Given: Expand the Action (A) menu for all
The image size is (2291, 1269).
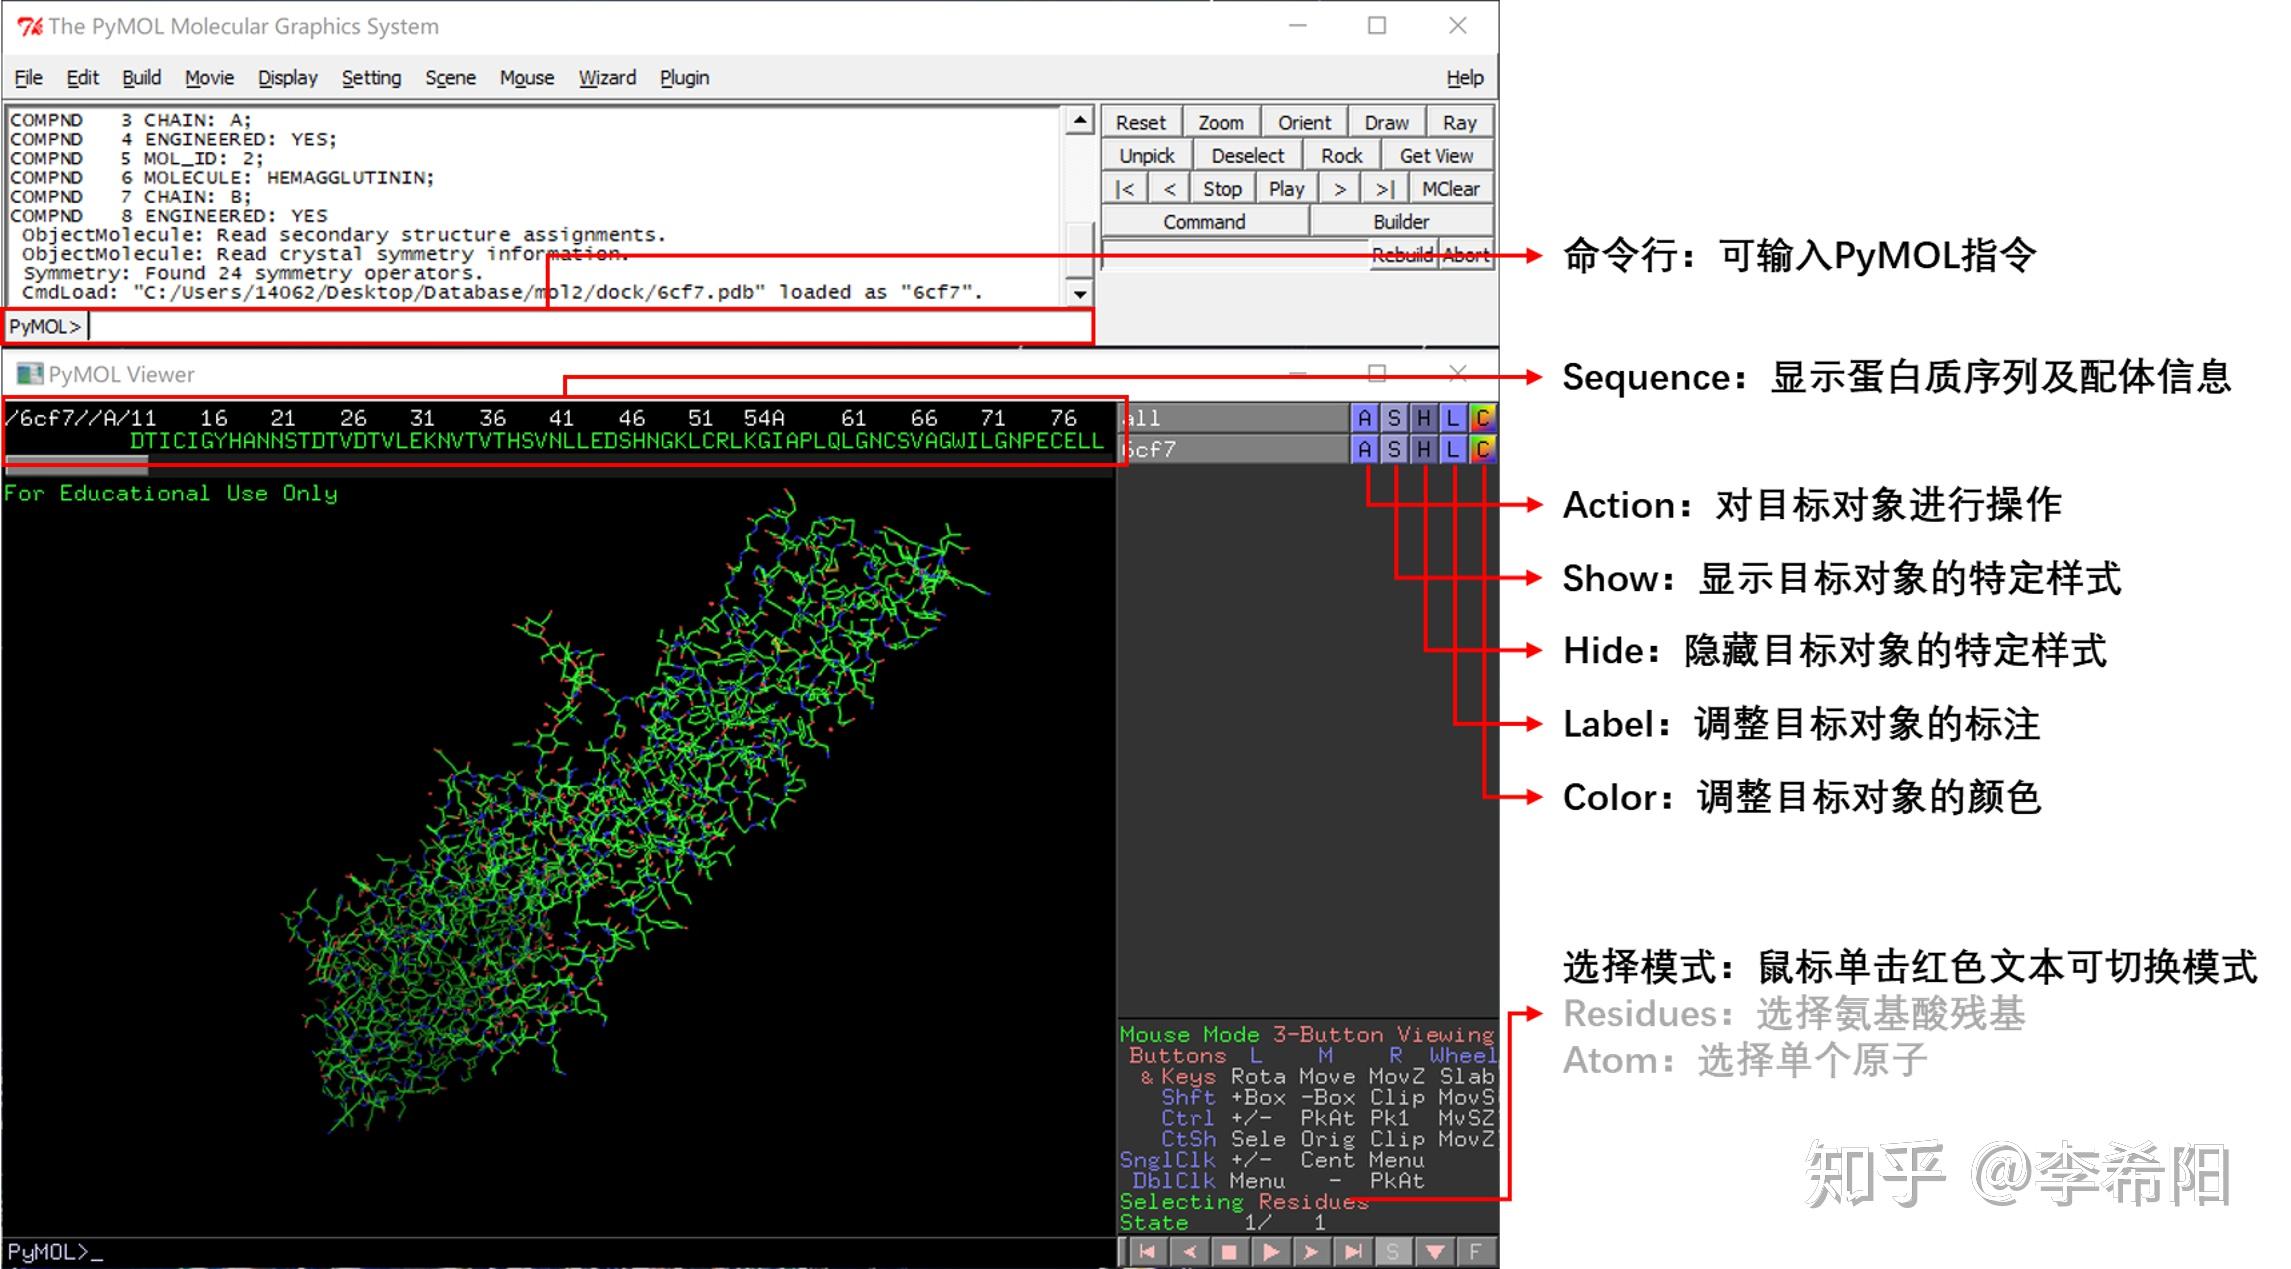Looking at the screenshot, I should [x=1365, y=418].
